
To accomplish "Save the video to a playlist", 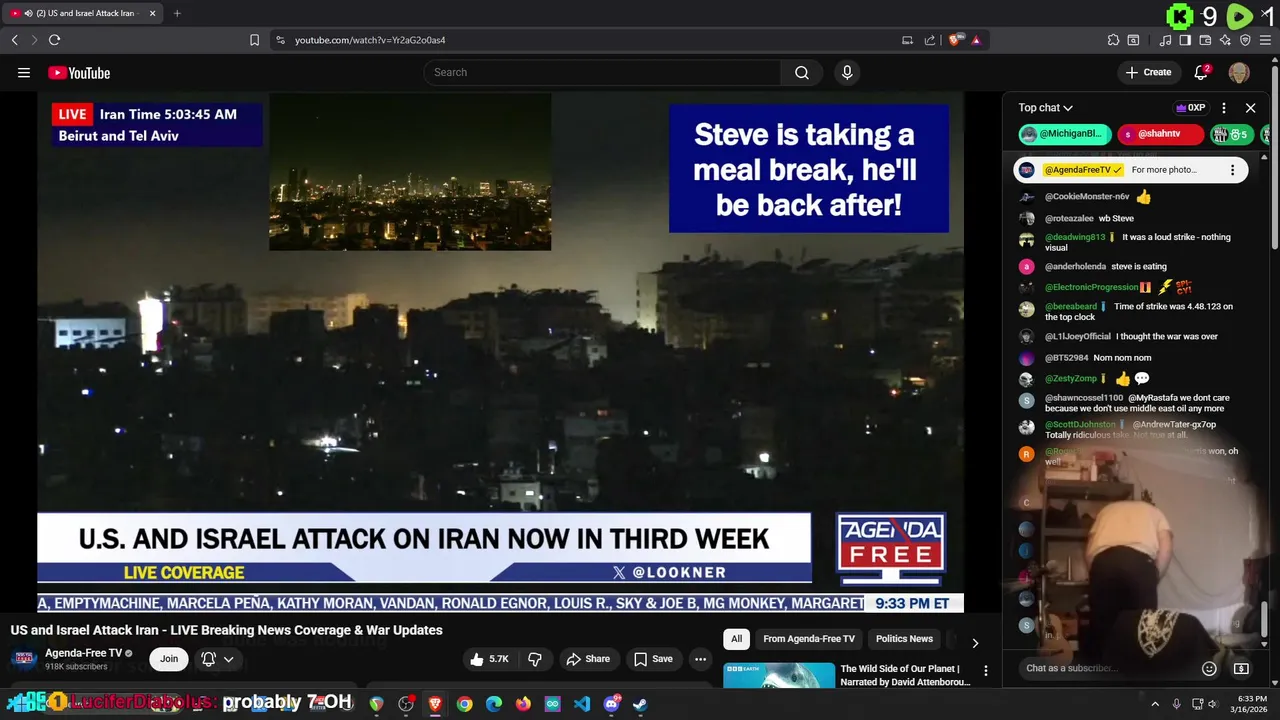I will tap(653, 659).
